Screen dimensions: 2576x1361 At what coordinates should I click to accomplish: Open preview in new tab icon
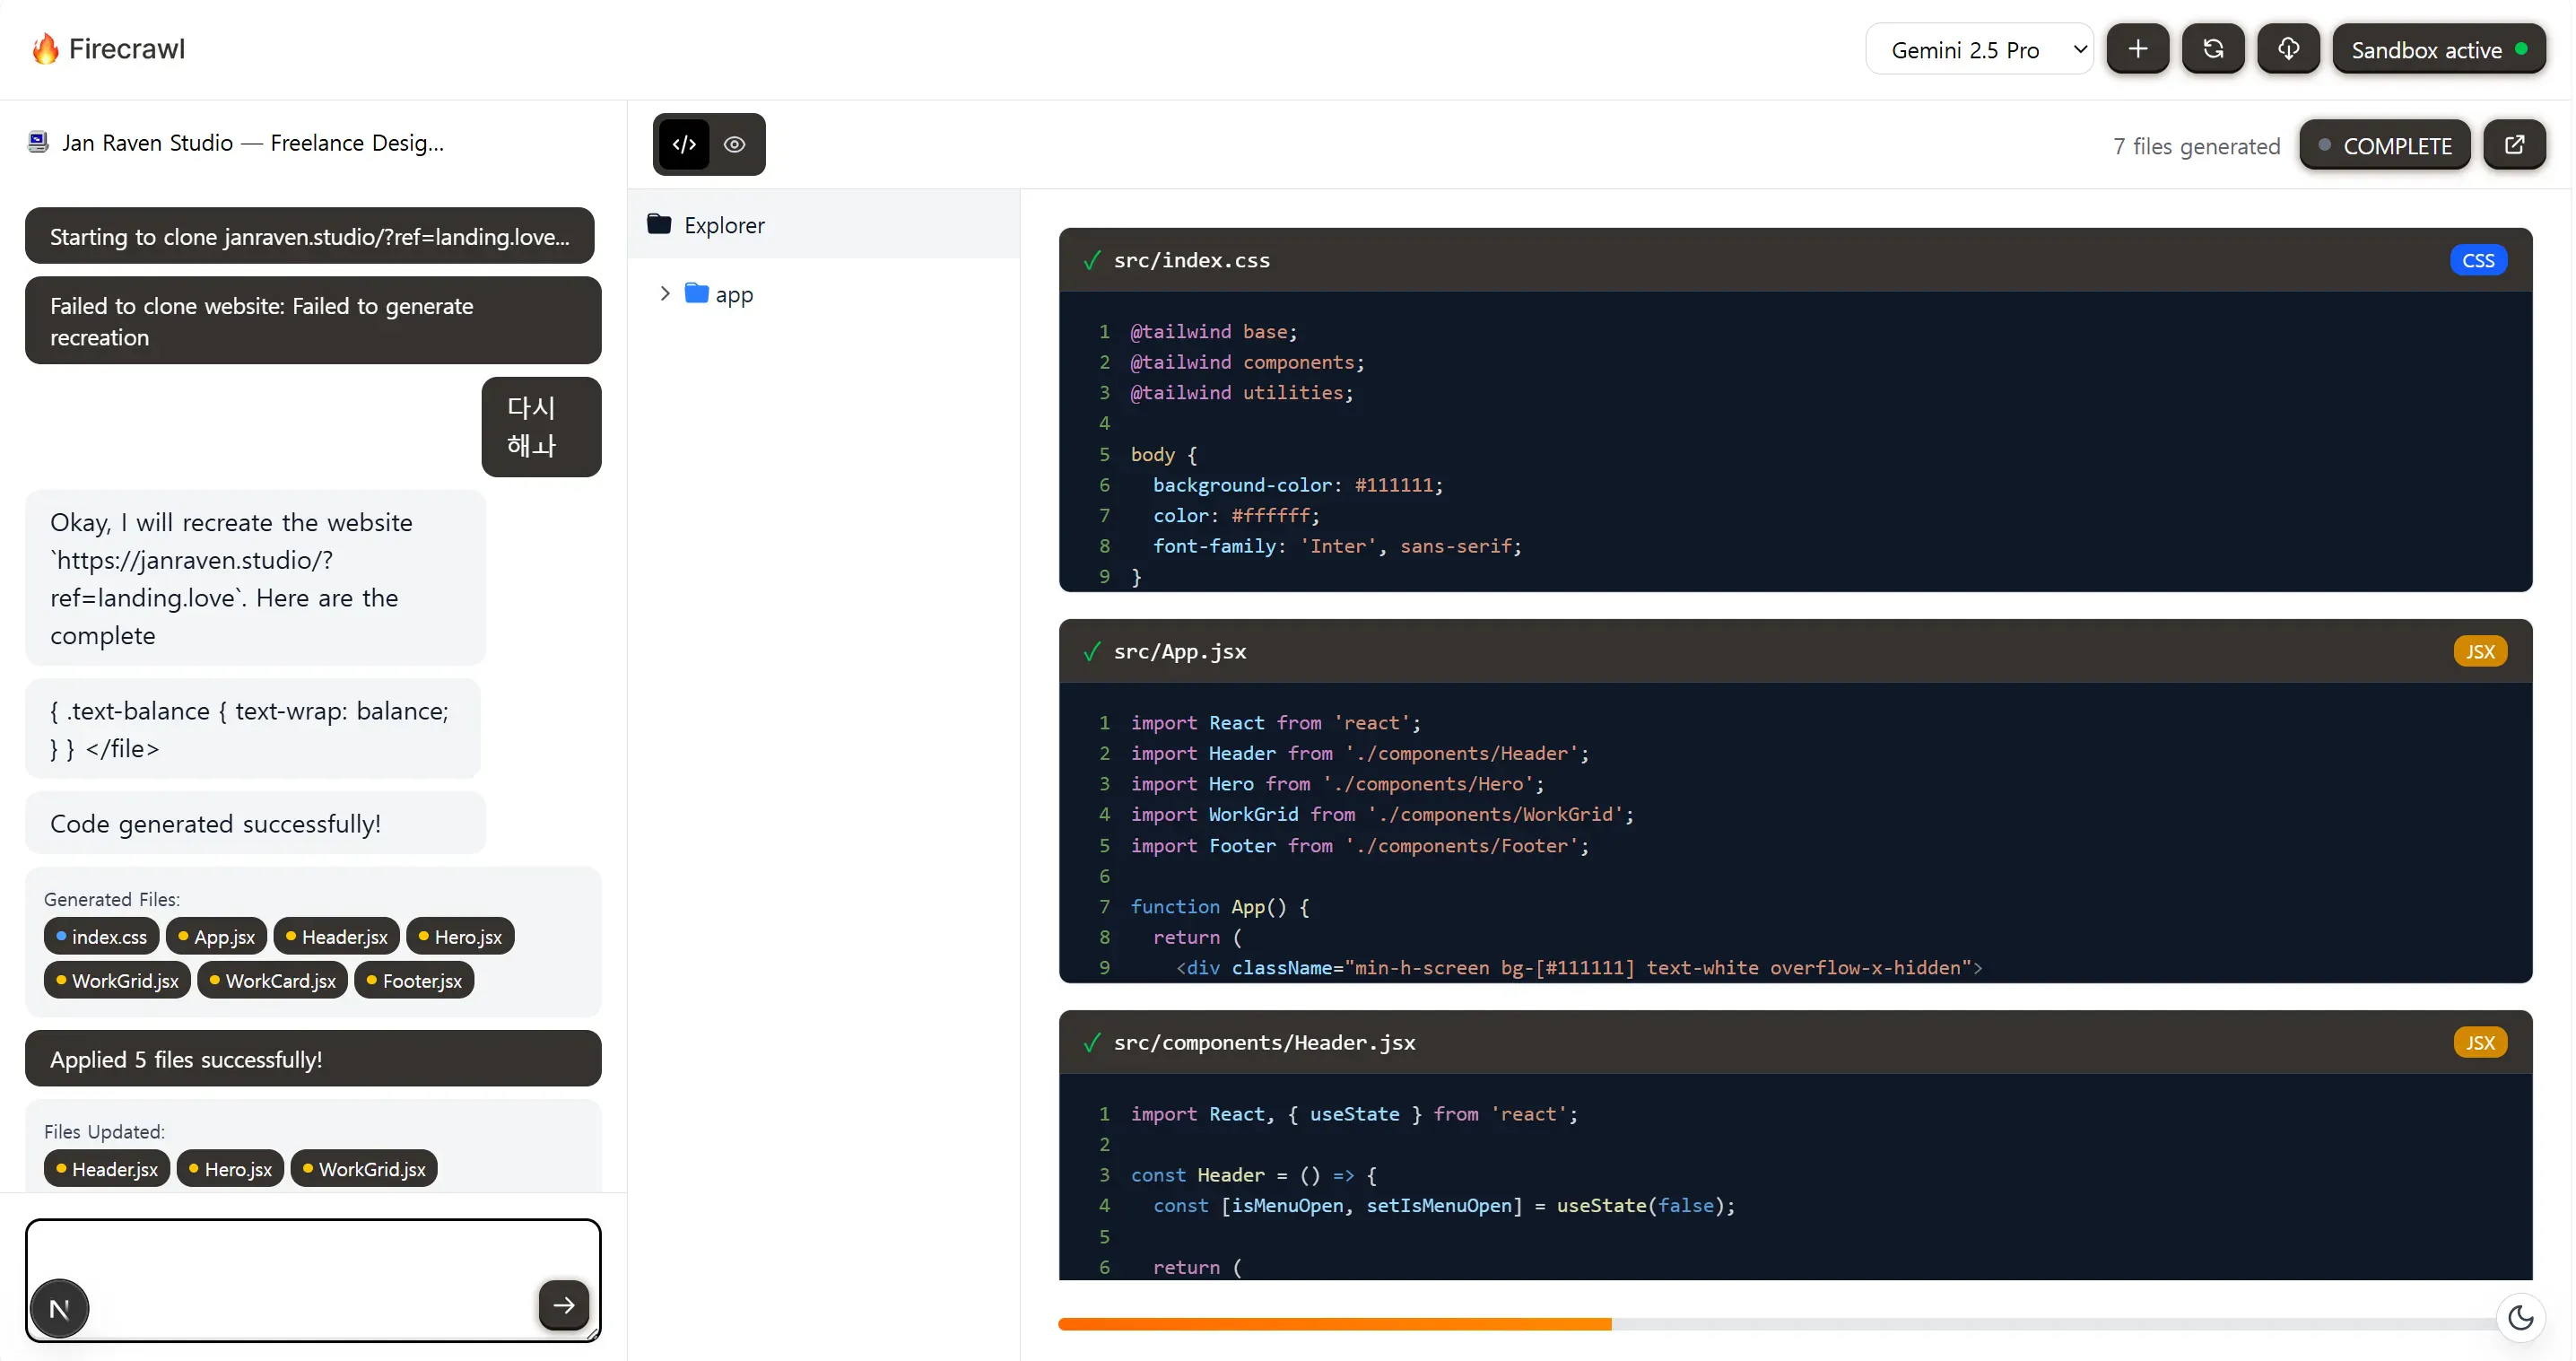point(2514,145)
